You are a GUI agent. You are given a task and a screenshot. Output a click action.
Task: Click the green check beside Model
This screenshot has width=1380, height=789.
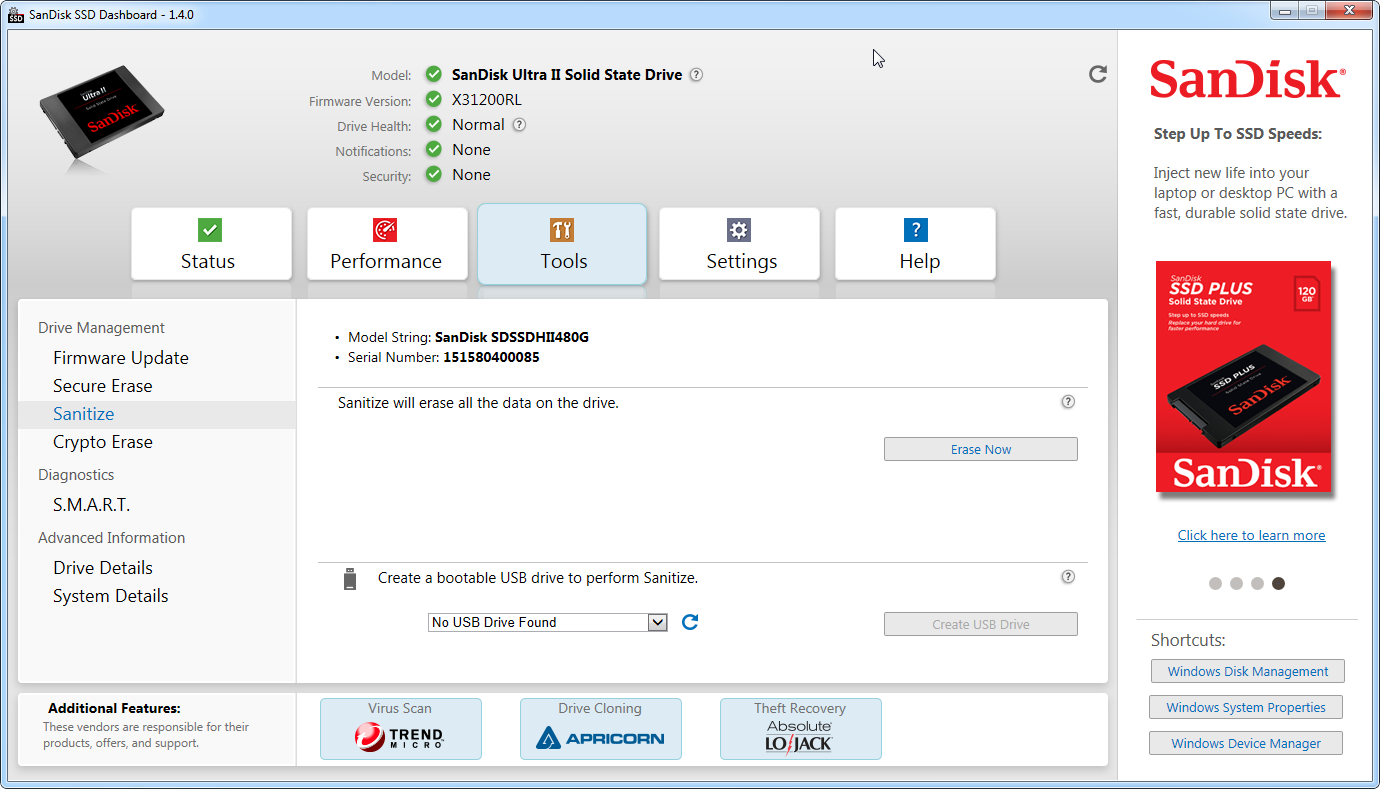[433, 74]
